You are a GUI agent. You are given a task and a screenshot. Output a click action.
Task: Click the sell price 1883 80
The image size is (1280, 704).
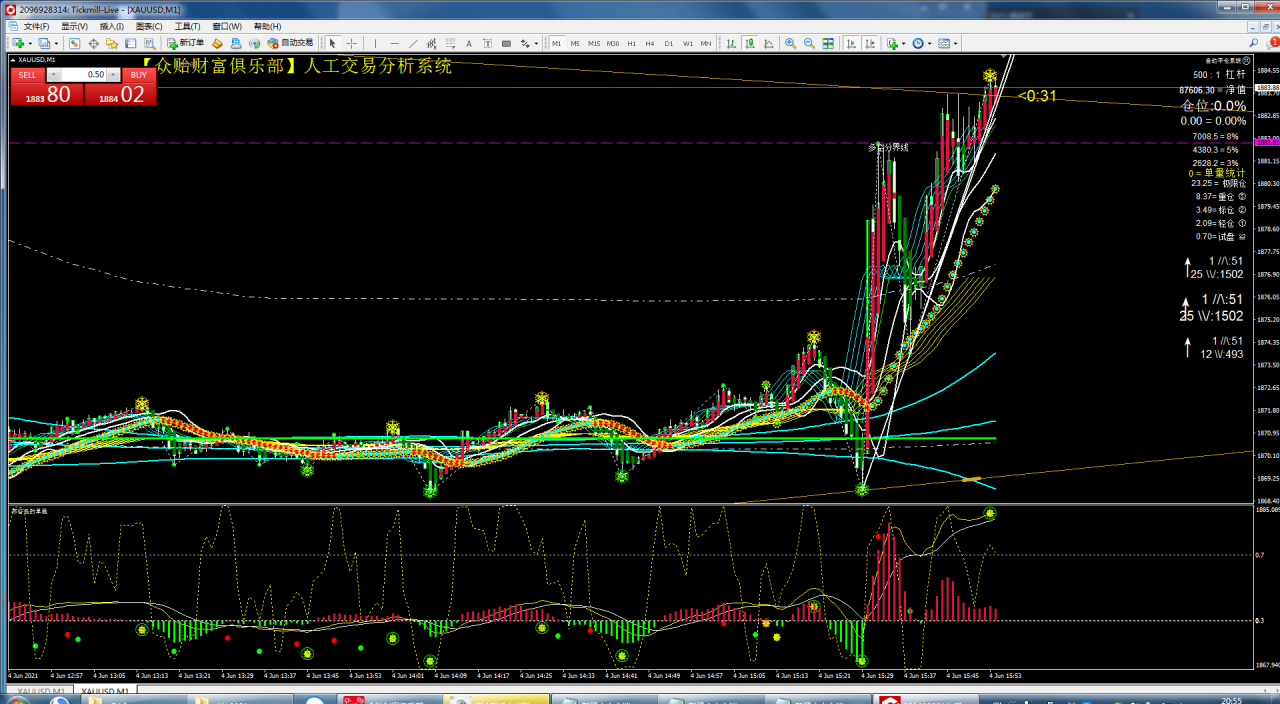(47, 95)
